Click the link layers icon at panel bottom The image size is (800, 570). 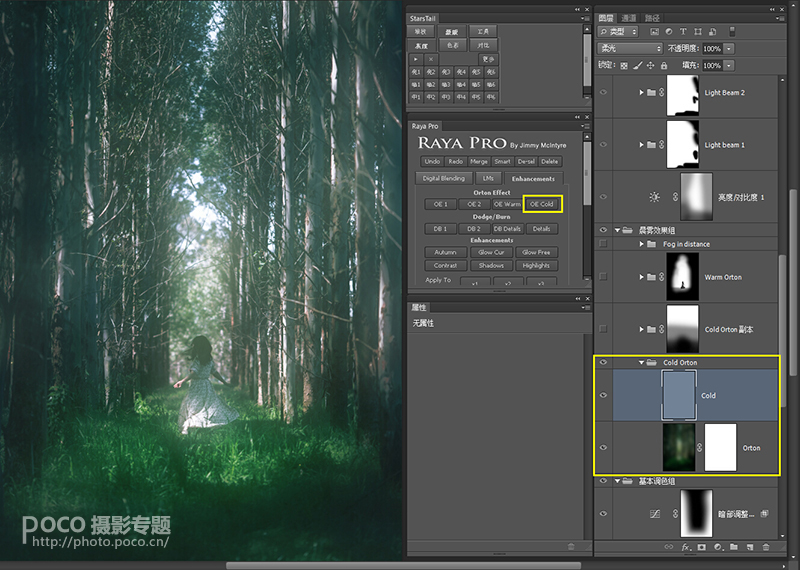[x=668, y=547]
